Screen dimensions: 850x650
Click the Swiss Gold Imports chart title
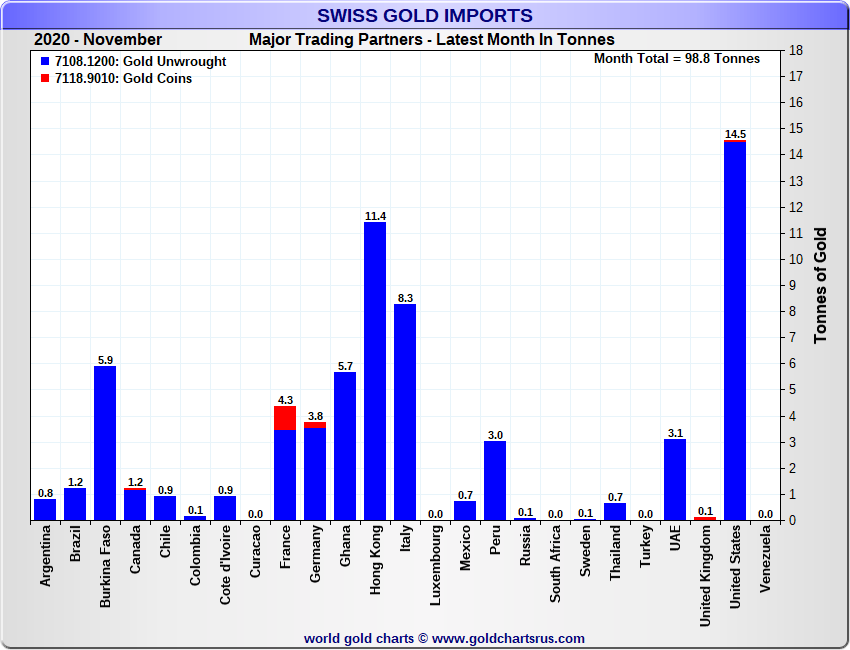coord(425,15)
